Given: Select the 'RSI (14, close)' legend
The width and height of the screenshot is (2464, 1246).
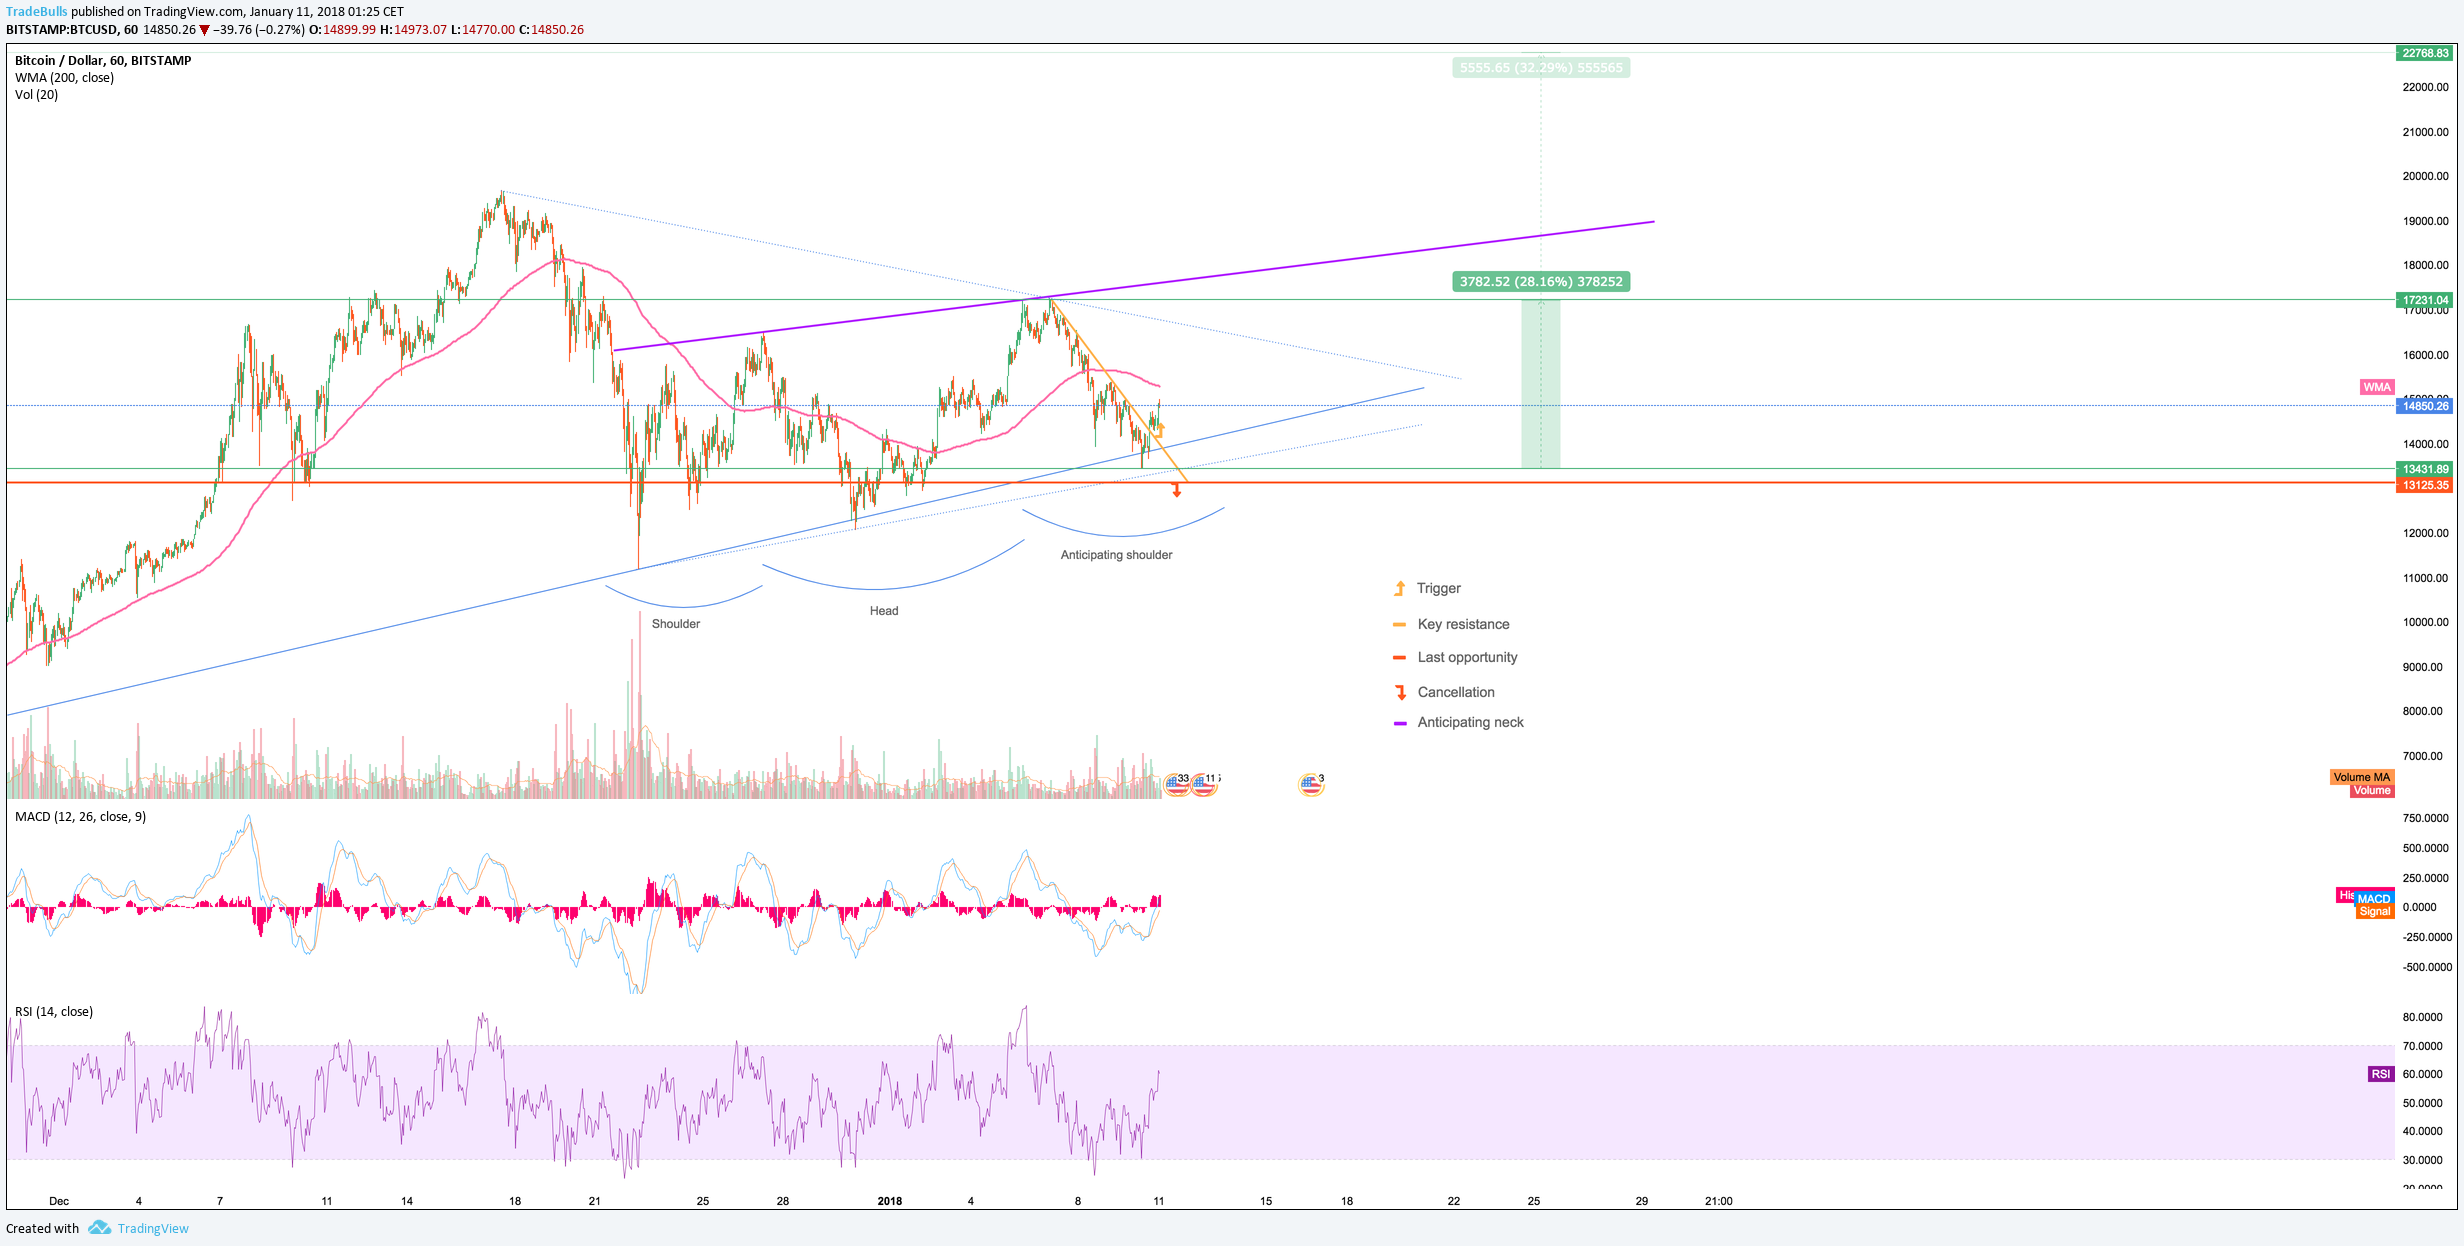Looking at the screenshot, I should coord(54,1012).
